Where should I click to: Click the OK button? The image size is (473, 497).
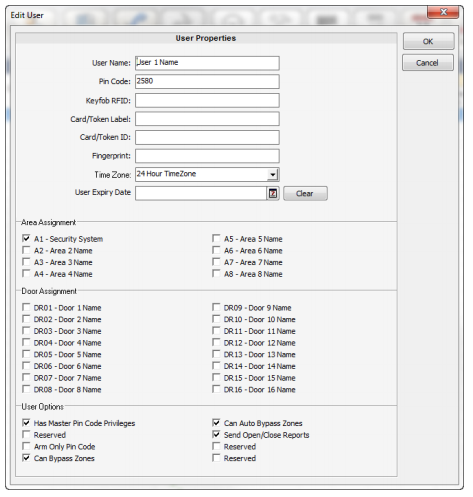428,41
